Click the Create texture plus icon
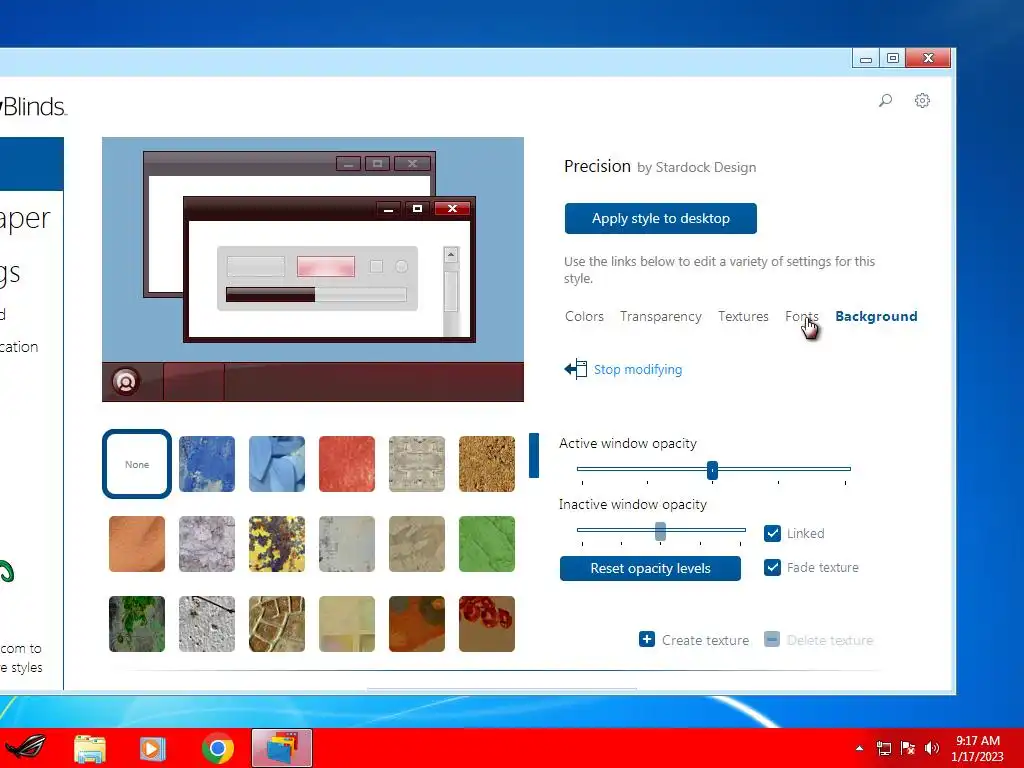 (x=647, y=639)
